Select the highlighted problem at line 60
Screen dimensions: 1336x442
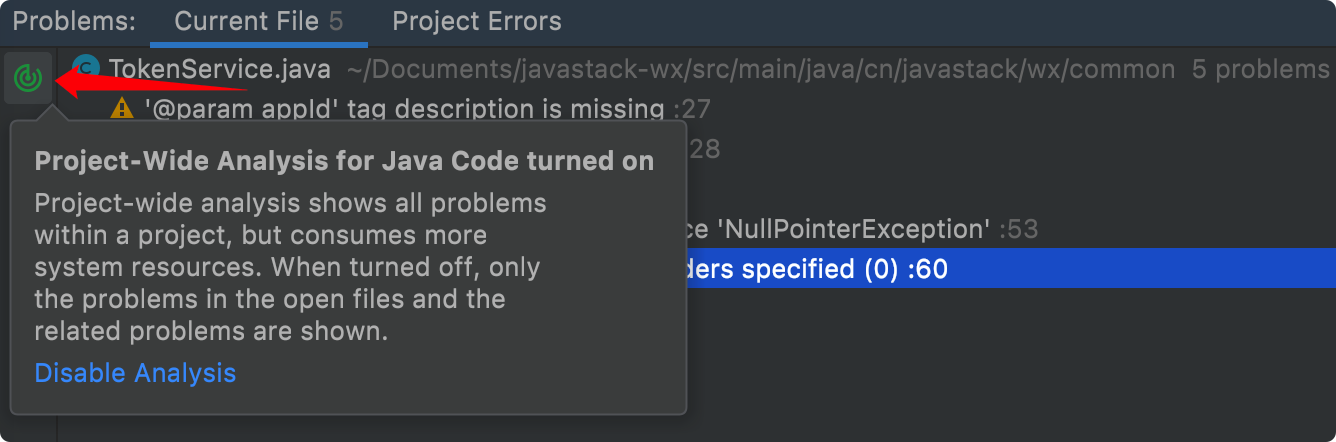point(1010,268)
